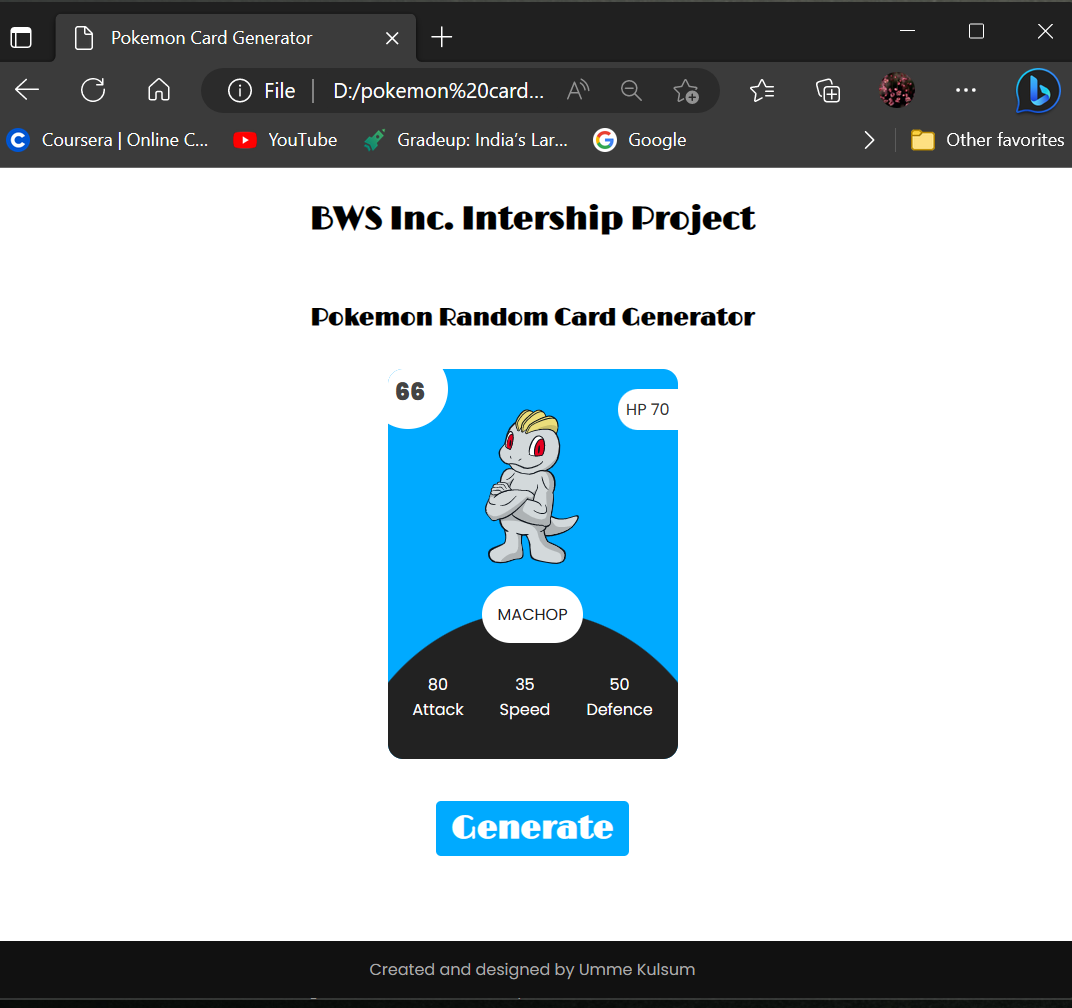The width and height of the screenshot is (1072, 1008).
Task: Click the zoom out magnifier icon
Action: 631,90
